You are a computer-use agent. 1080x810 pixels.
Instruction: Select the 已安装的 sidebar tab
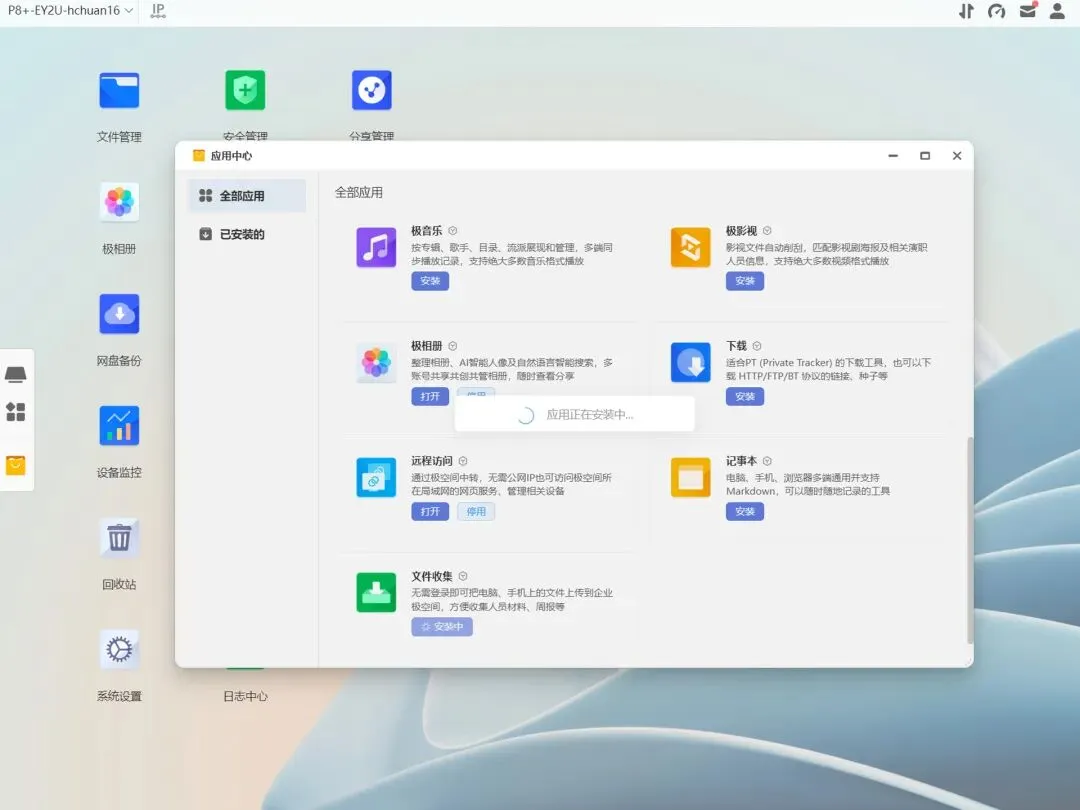(x=247, y=234)
